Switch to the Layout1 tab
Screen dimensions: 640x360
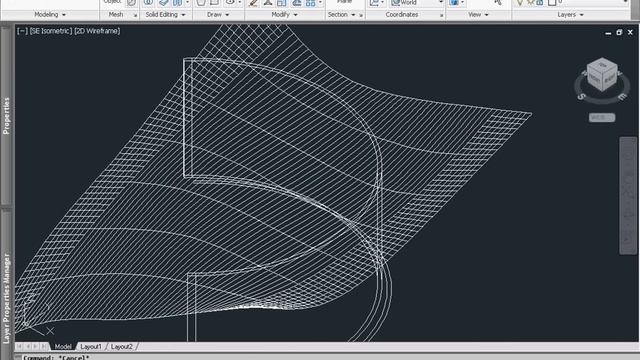[x=91, y=347]
